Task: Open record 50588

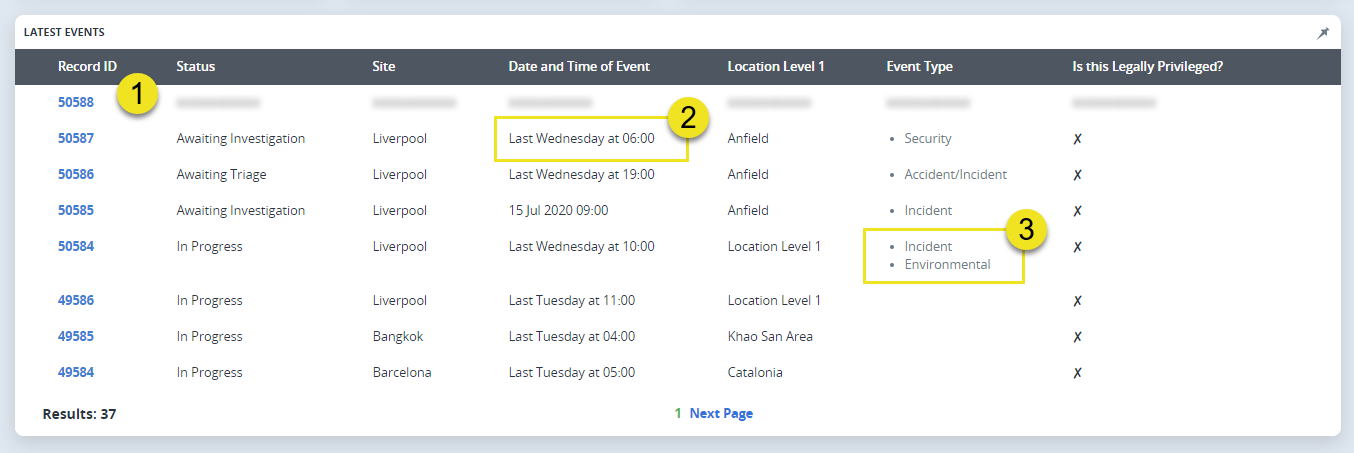Action: (x=76, y=102)
